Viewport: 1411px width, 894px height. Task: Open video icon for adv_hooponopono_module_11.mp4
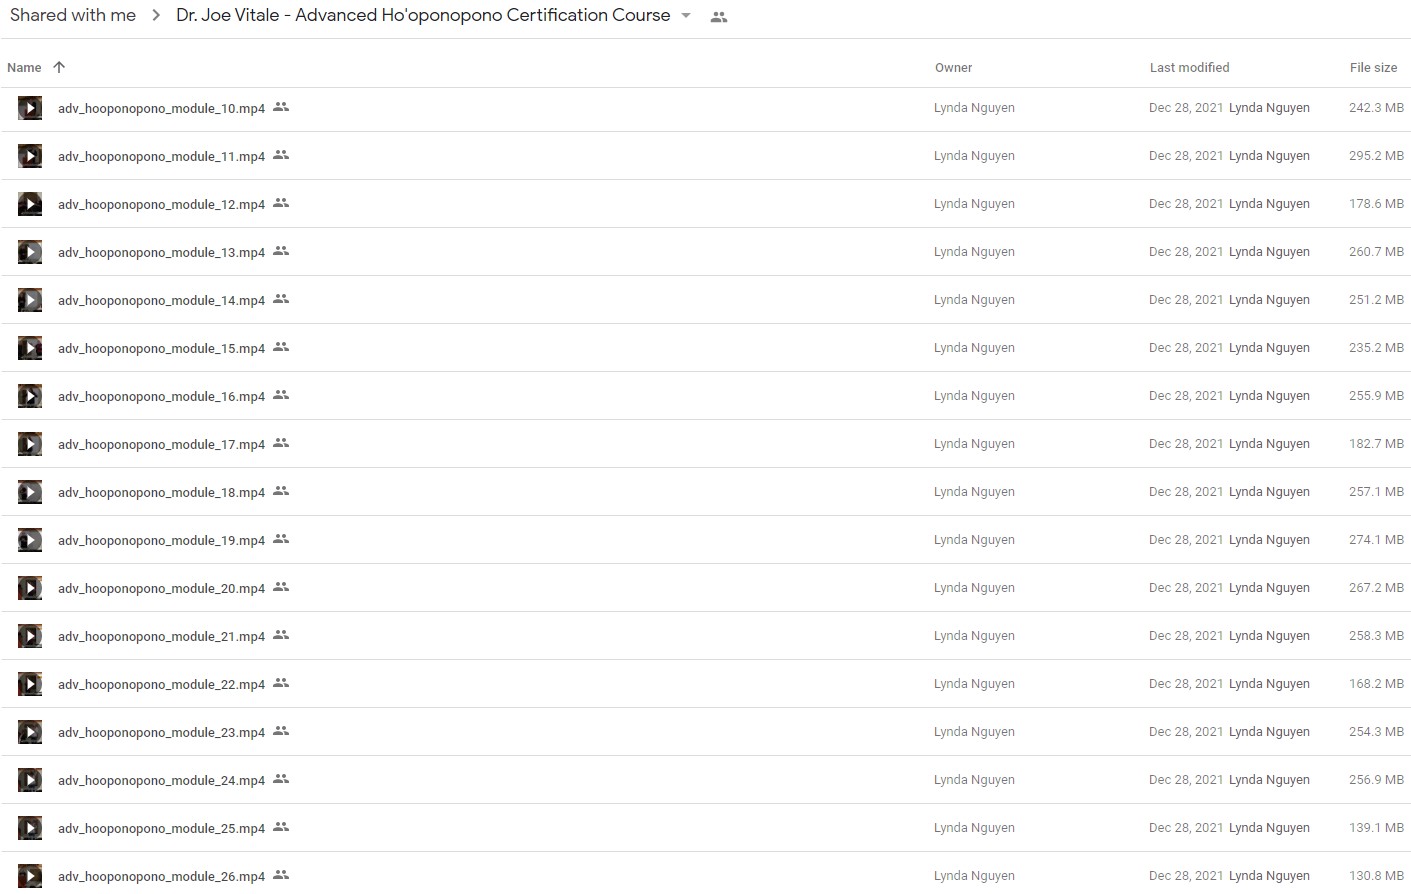(x=30, y=156)
